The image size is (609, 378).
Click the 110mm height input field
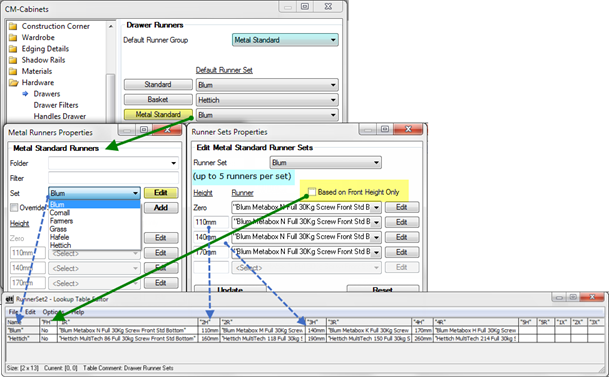coord(211,222)
